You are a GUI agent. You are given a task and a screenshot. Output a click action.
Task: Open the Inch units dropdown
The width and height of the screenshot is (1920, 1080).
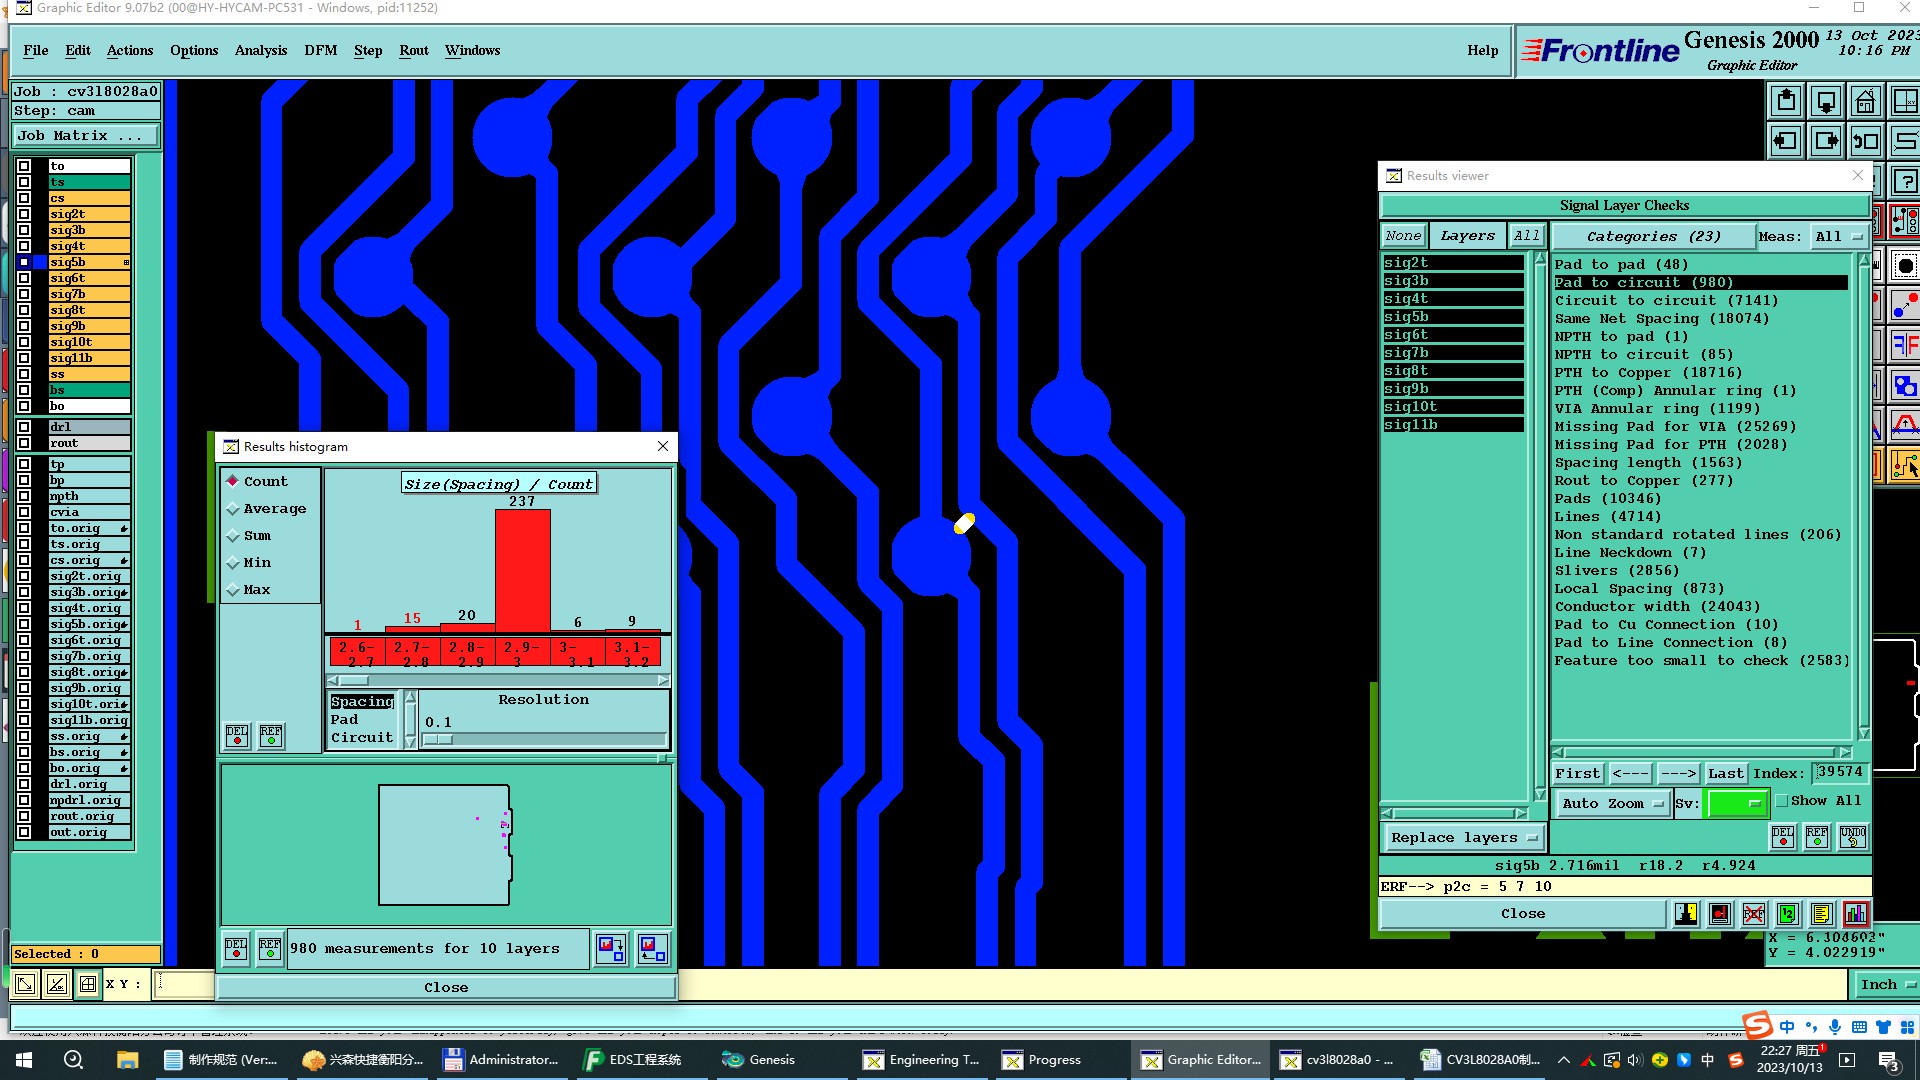[x=1886, y=984]
